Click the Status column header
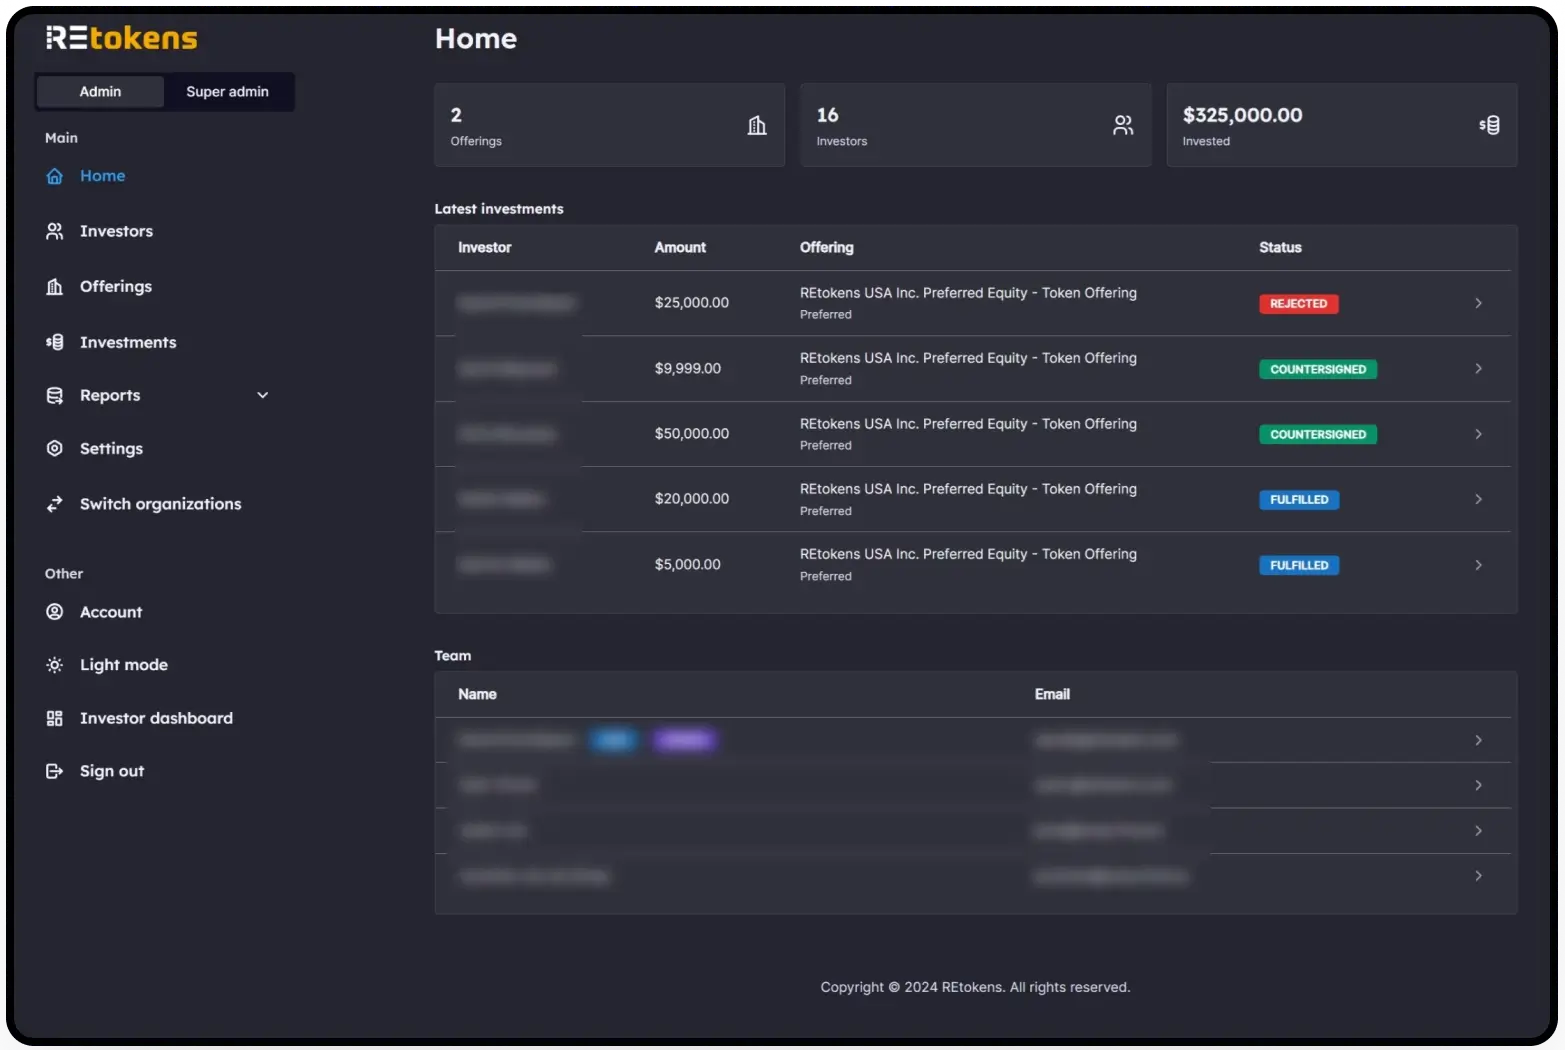This screenshot has height=1050, width=1565. click(x=1280, y=248)
